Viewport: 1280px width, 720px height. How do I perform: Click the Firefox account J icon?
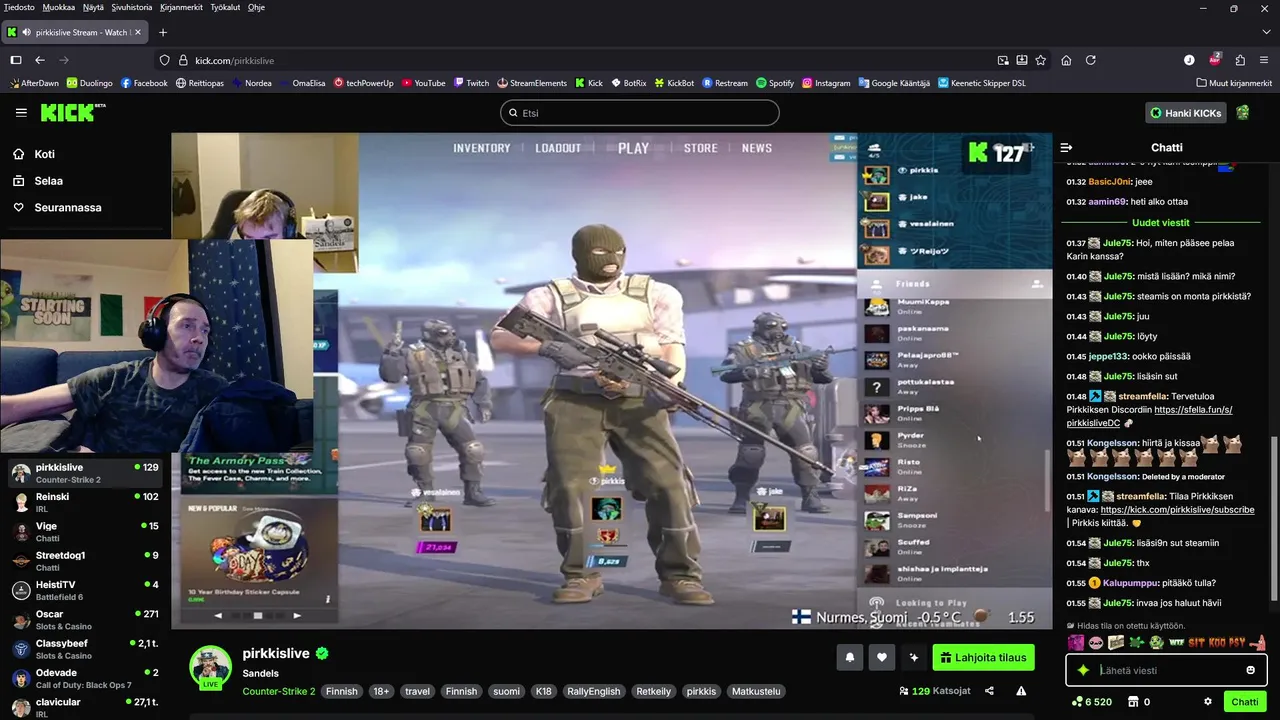(x=1189, y=60)
